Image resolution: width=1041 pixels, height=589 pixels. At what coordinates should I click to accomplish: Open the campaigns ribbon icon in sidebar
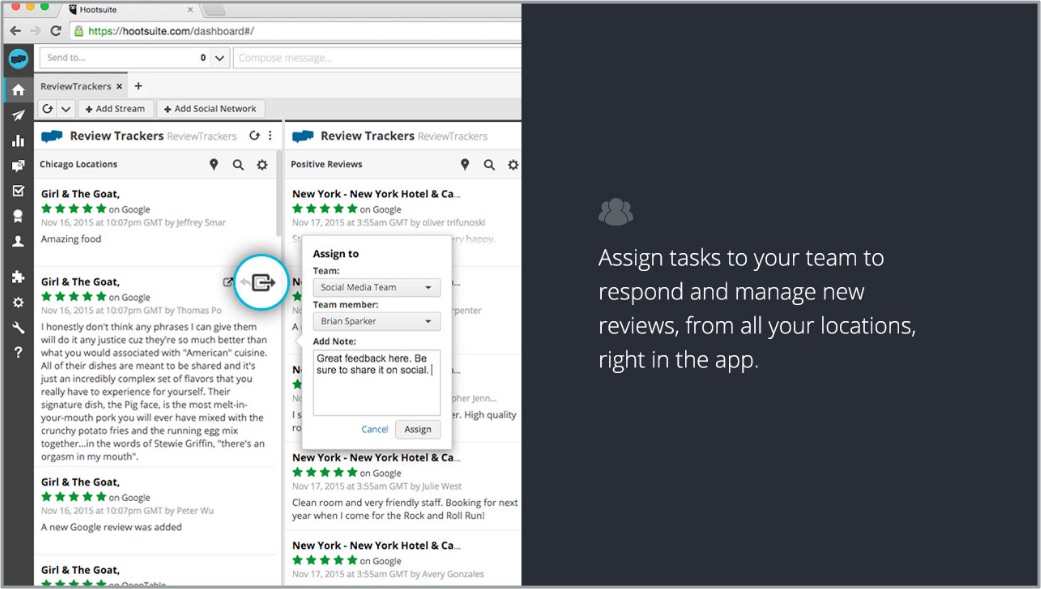[x=18, y=216]
